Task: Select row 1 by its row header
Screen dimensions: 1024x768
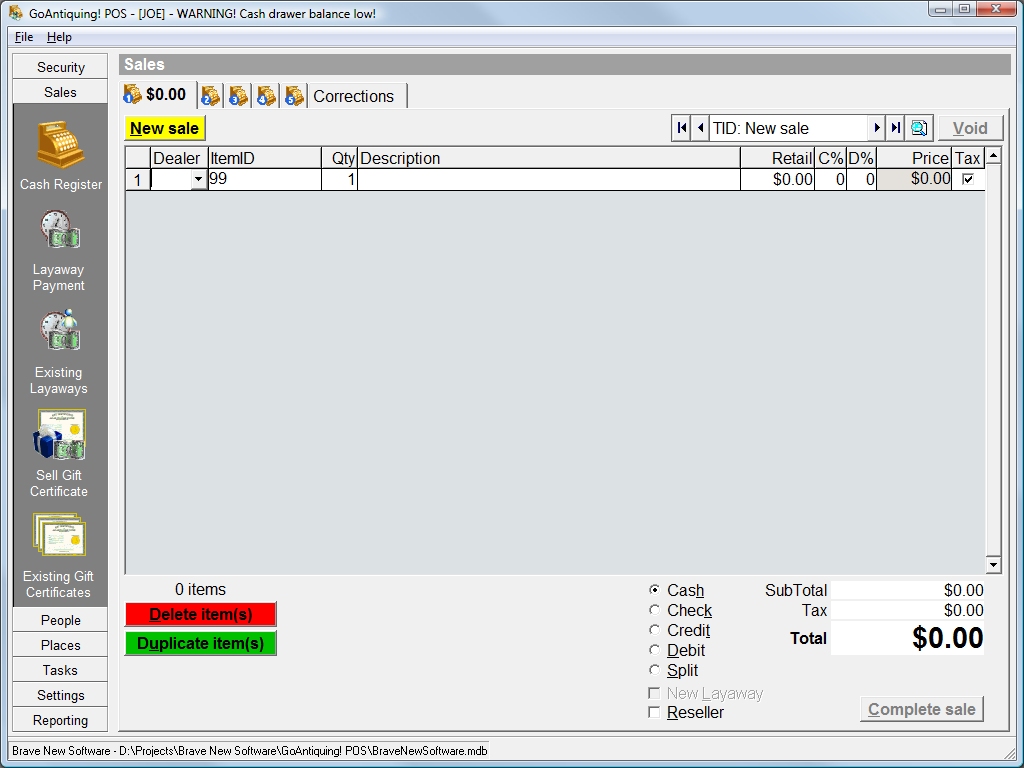Action: (x=137, y=179)
